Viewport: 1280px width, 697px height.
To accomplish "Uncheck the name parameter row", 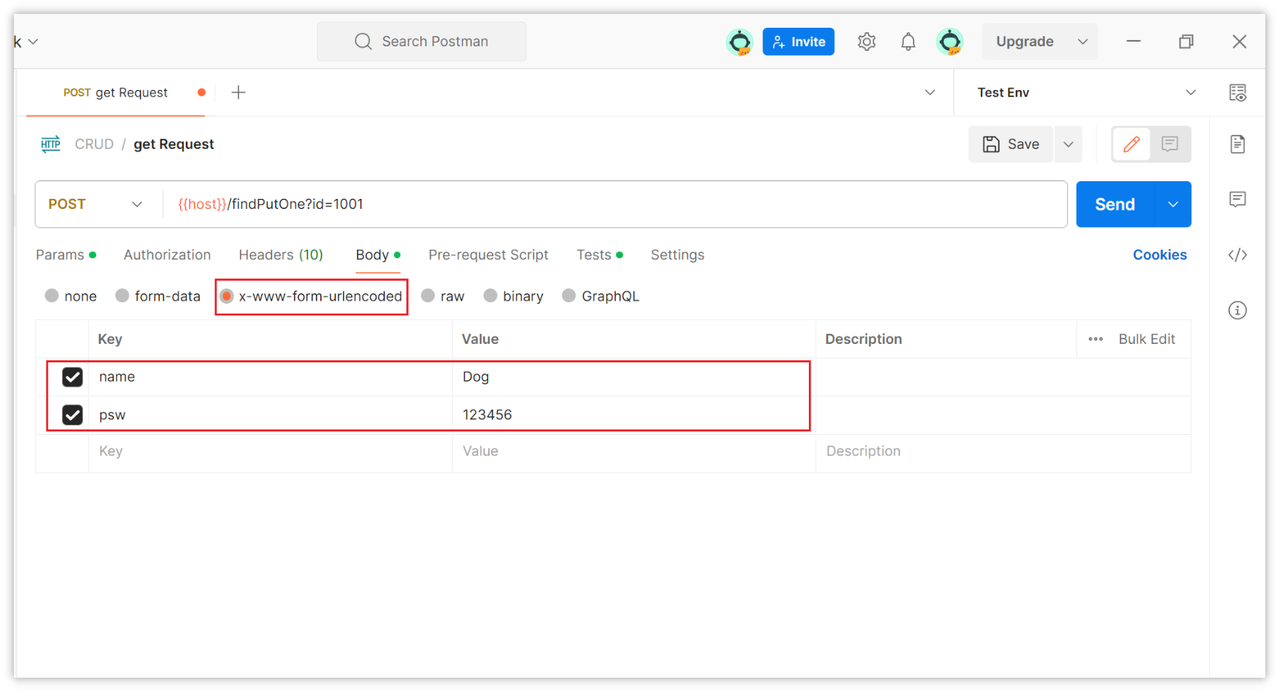I will (72, 377).
